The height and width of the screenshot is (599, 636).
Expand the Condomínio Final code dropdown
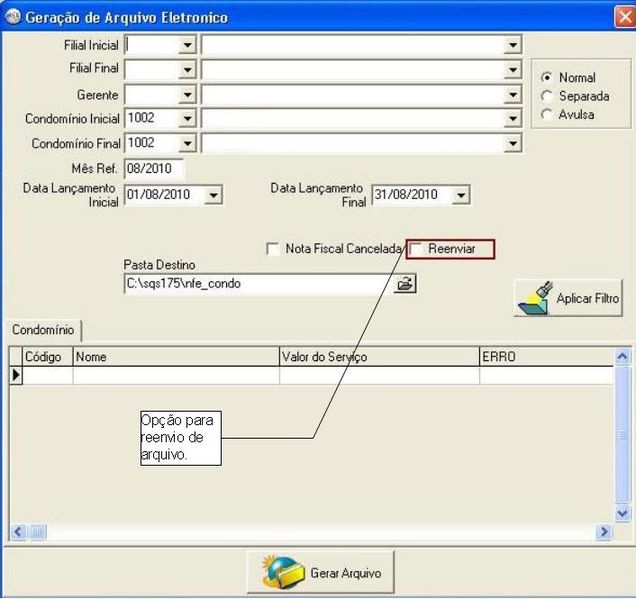tap(187, 143)
